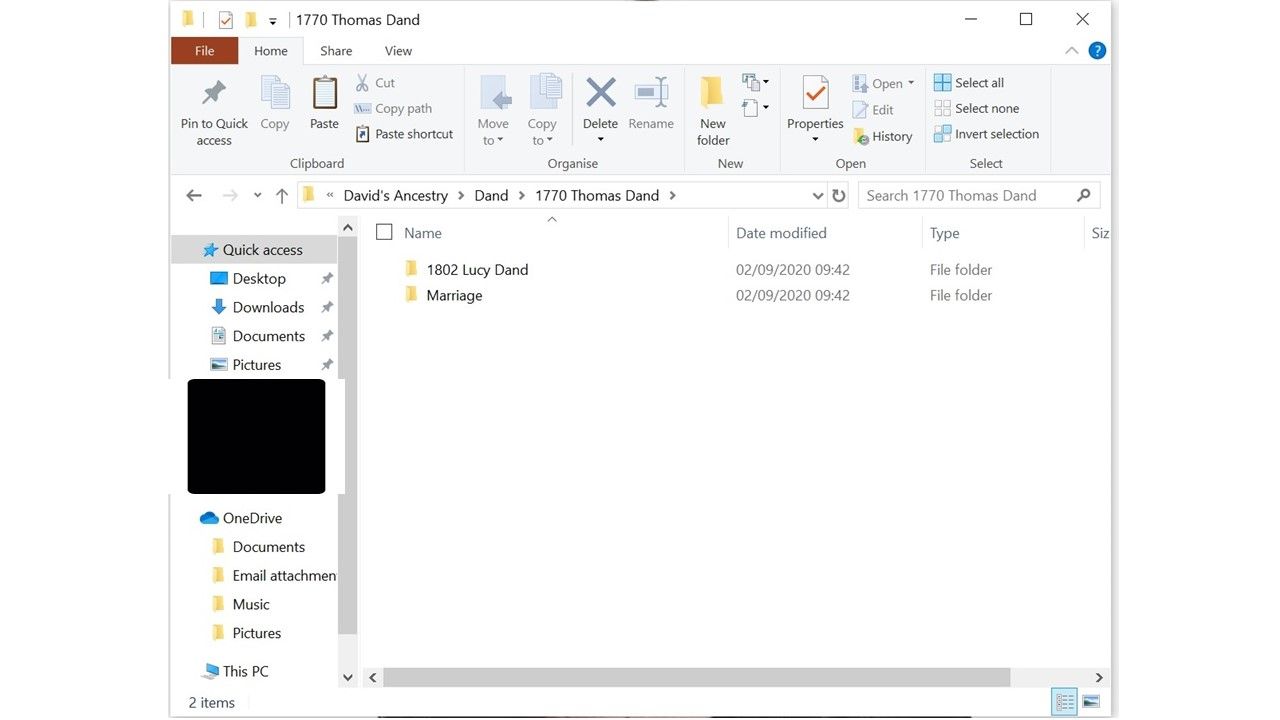Check the select-all checkbox beside Name column
The width and height of the screenshot is (1280, 720).
coord(384,230)
